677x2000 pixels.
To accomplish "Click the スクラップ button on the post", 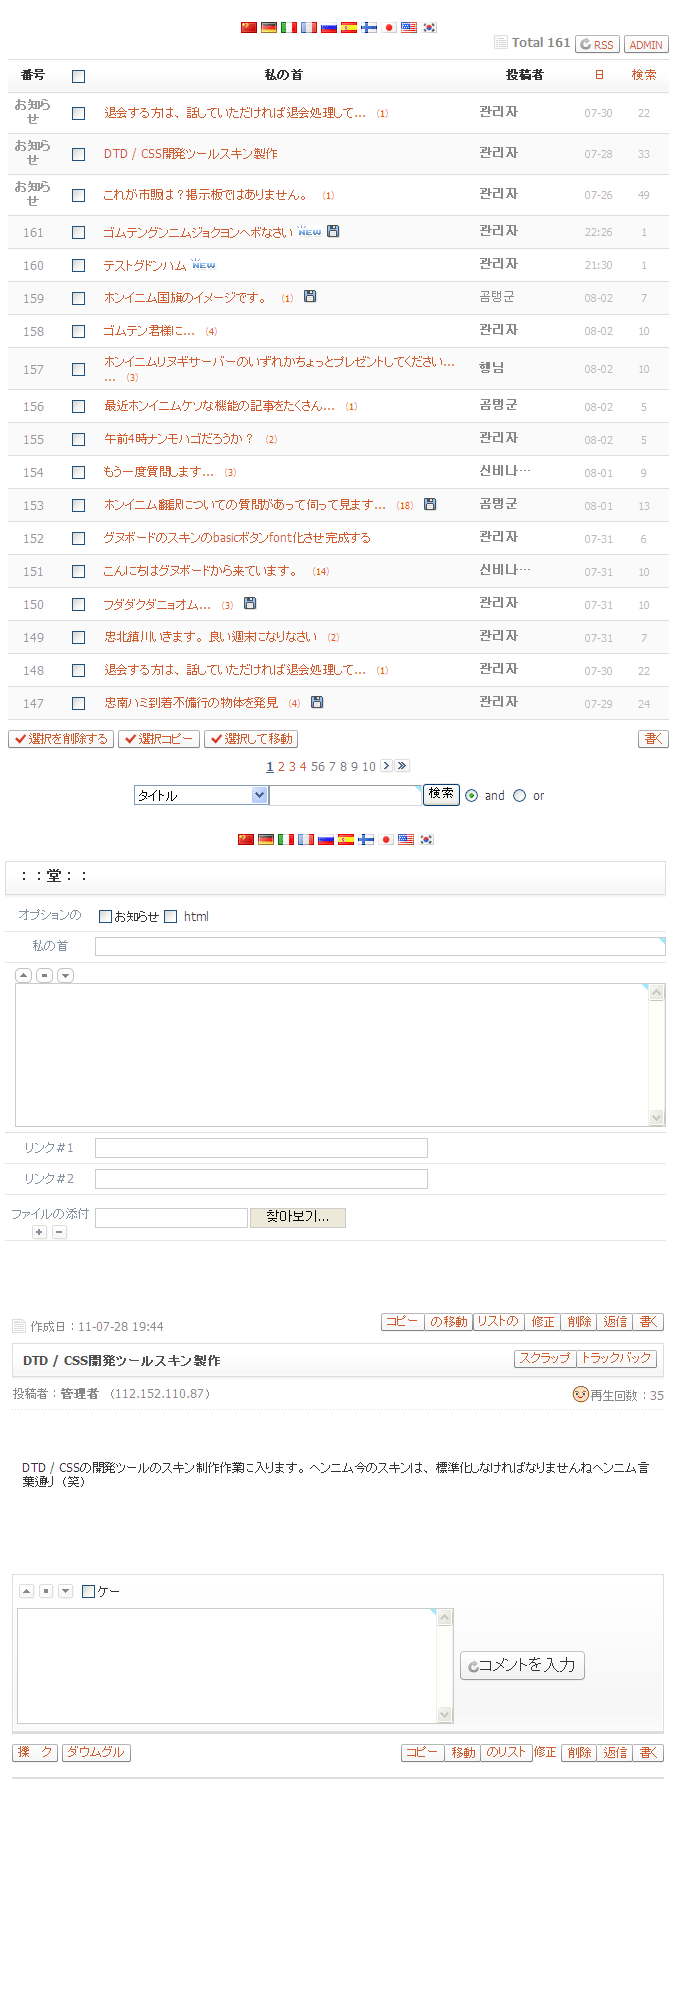I will point(545,1358).
